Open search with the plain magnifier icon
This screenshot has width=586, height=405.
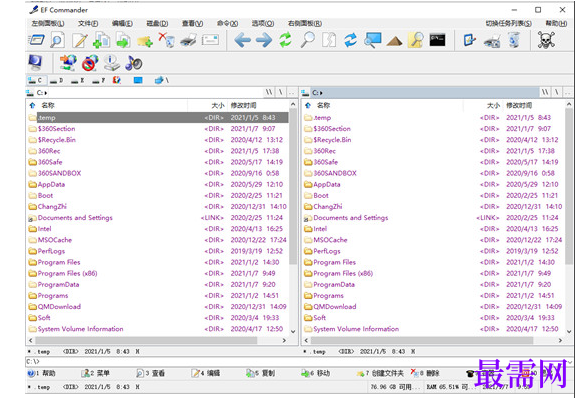point(307,40)
